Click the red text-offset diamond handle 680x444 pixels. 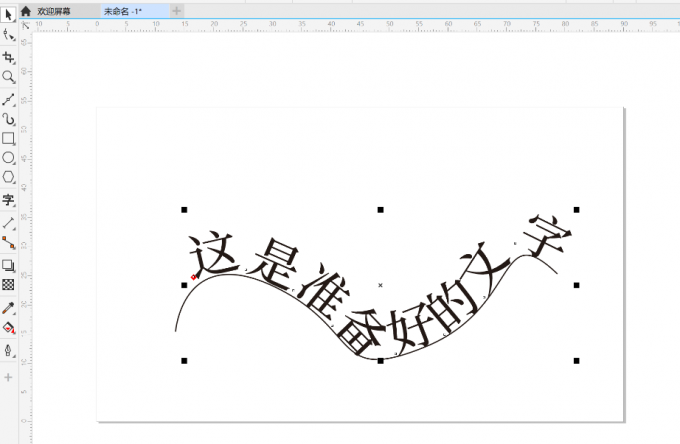click(194, 277)
